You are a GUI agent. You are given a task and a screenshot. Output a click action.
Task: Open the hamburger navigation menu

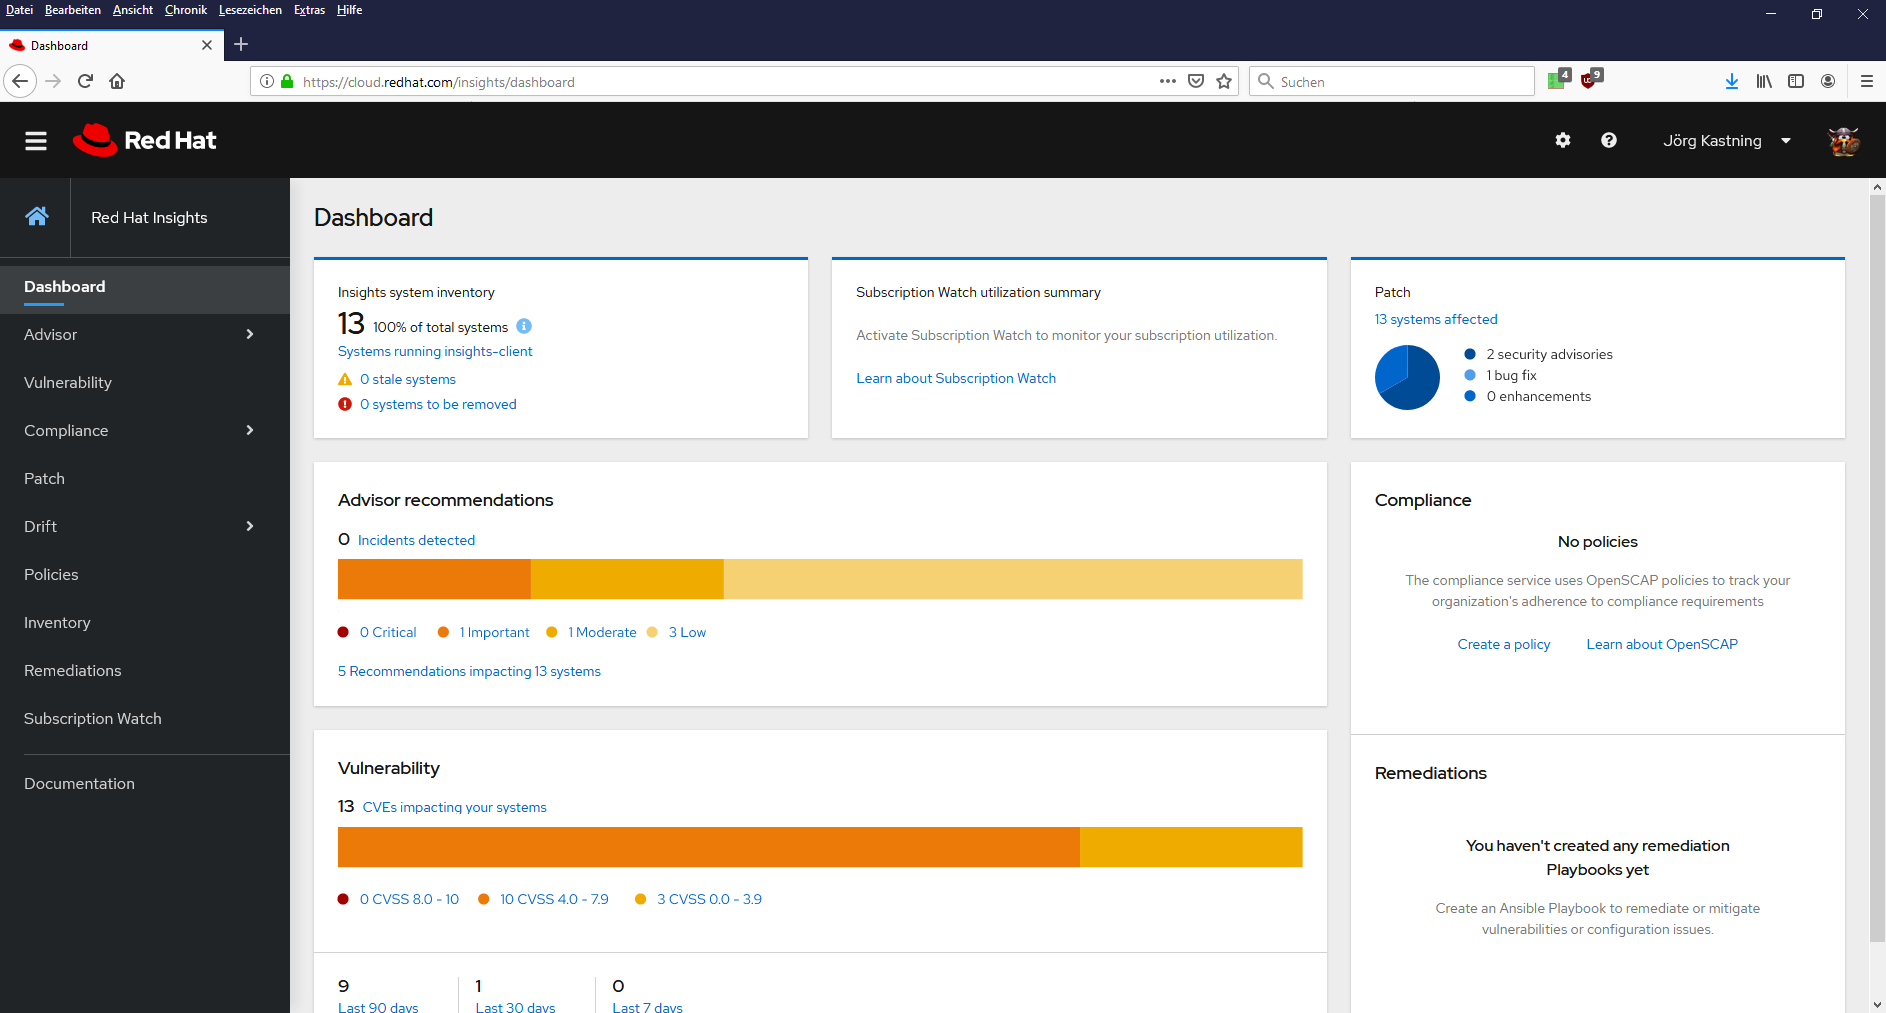(35, 140)
